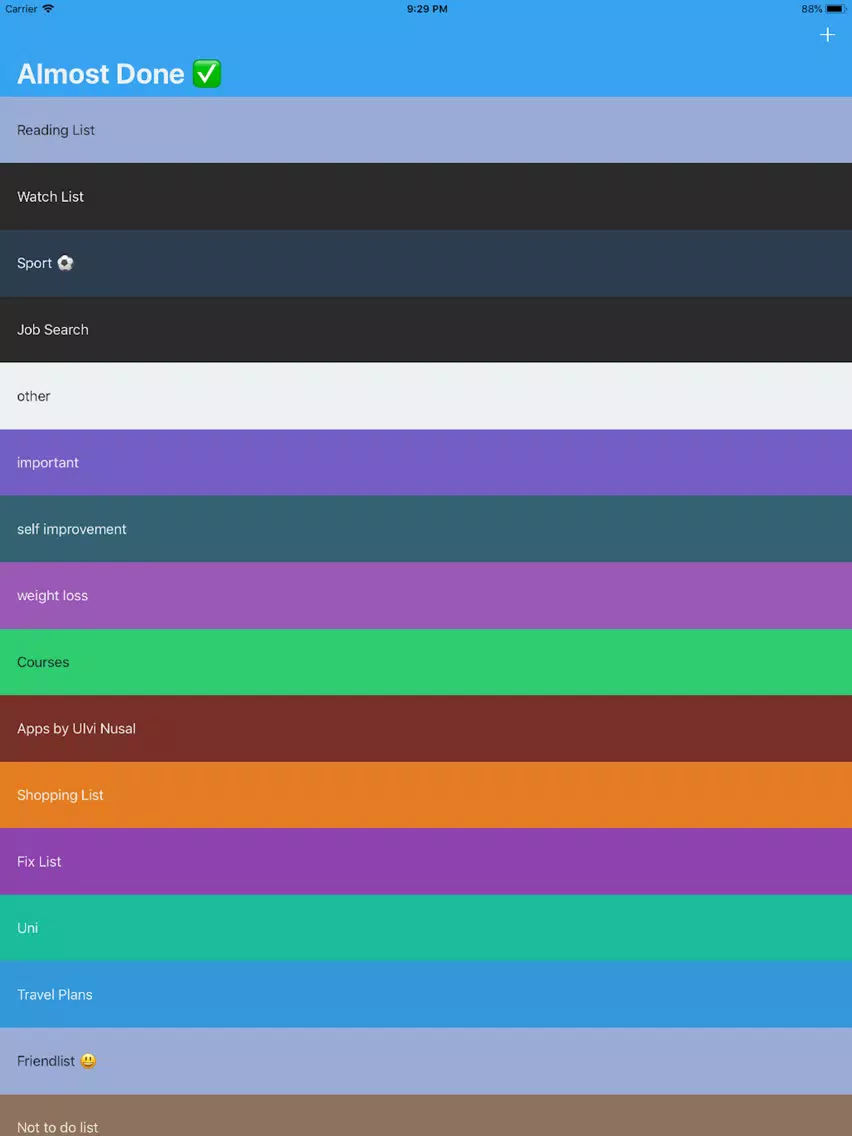
Task: Open 'Apps by Ulvi Nusal' row
Action: tap(426, 729)
